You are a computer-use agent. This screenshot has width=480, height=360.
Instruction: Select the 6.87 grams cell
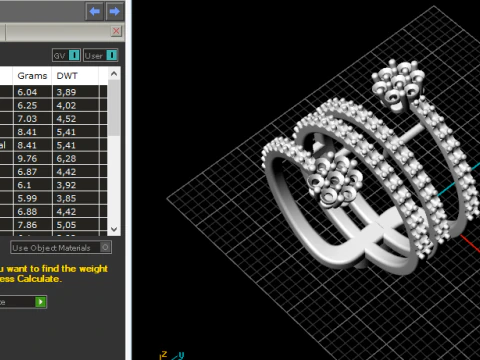(33, 172)
